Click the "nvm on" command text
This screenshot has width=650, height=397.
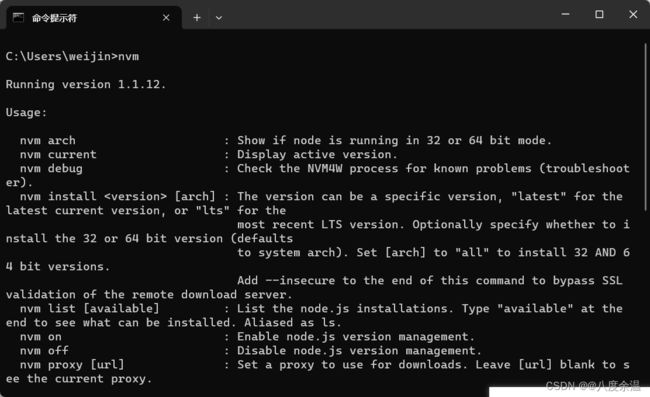(41, 336)
